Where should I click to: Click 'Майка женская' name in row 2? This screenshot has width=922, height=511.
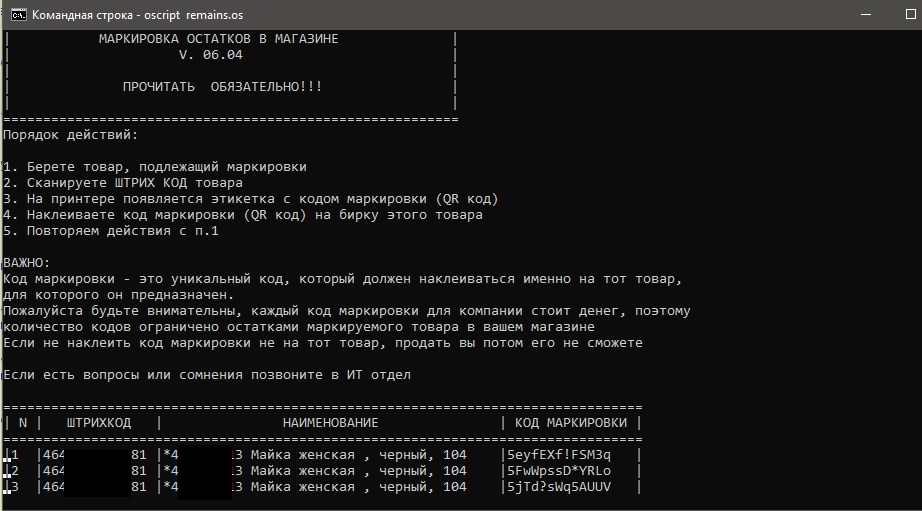coord(303,470)
